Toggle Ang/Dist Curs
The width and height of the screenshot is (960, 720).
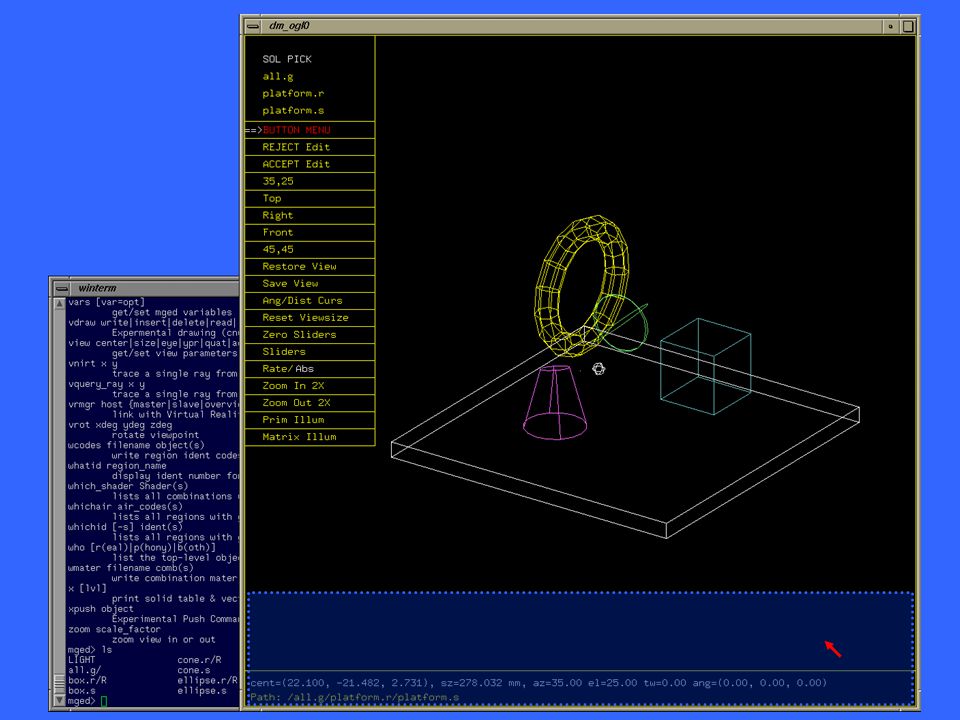(310, 301)
